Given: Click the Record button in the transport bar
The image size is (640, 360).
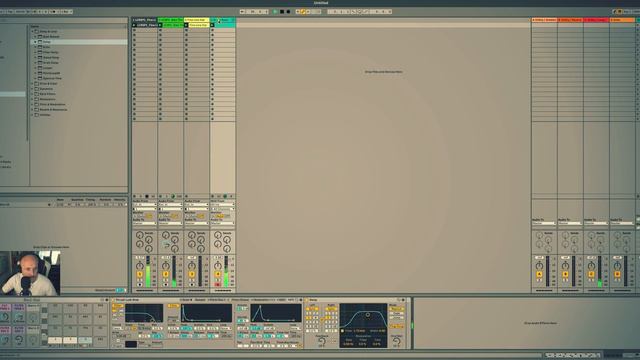Looking at the screenshot, I should tap(288, 12).
